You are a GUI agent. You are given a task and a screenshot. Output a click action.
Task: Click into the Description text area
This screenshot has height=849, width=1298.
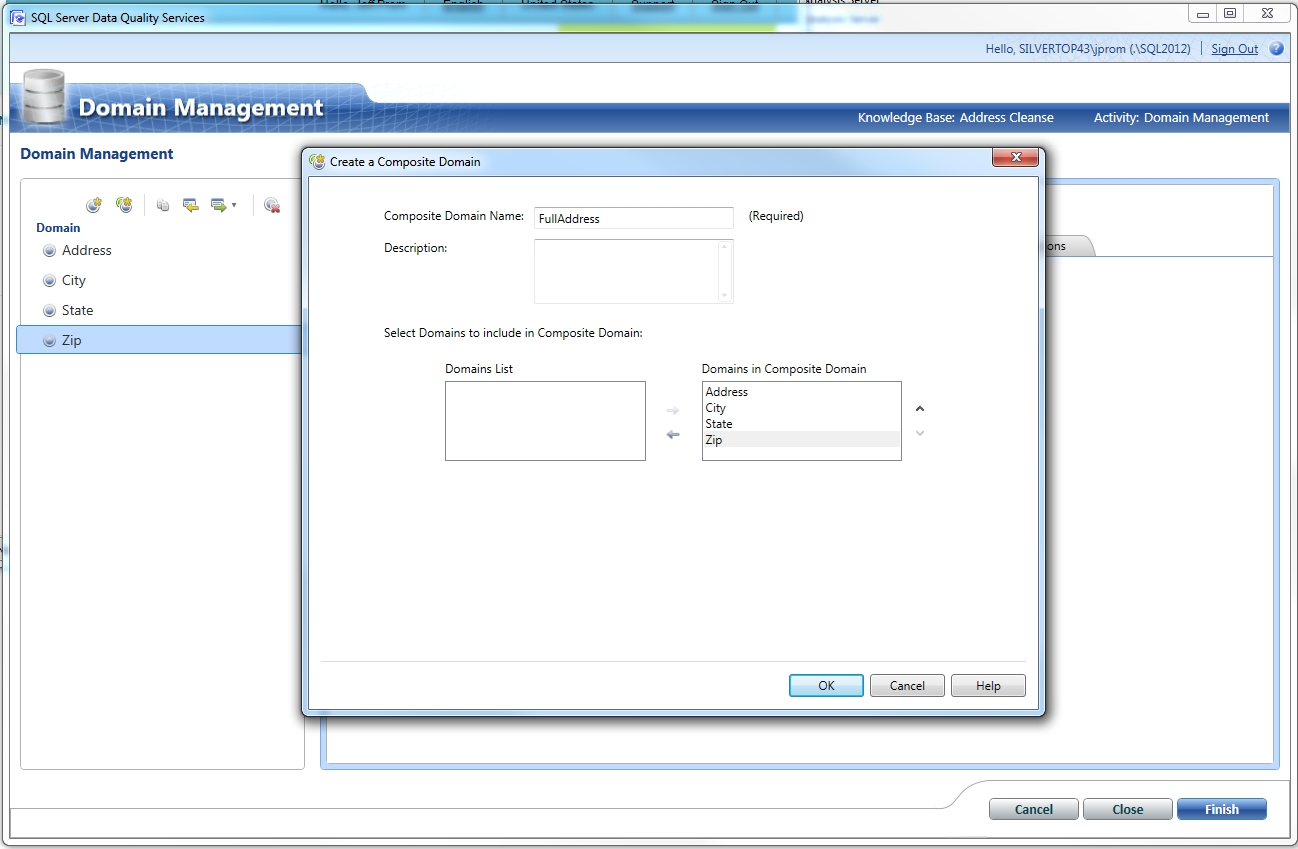pyautogui.click(x=626, y=271)
